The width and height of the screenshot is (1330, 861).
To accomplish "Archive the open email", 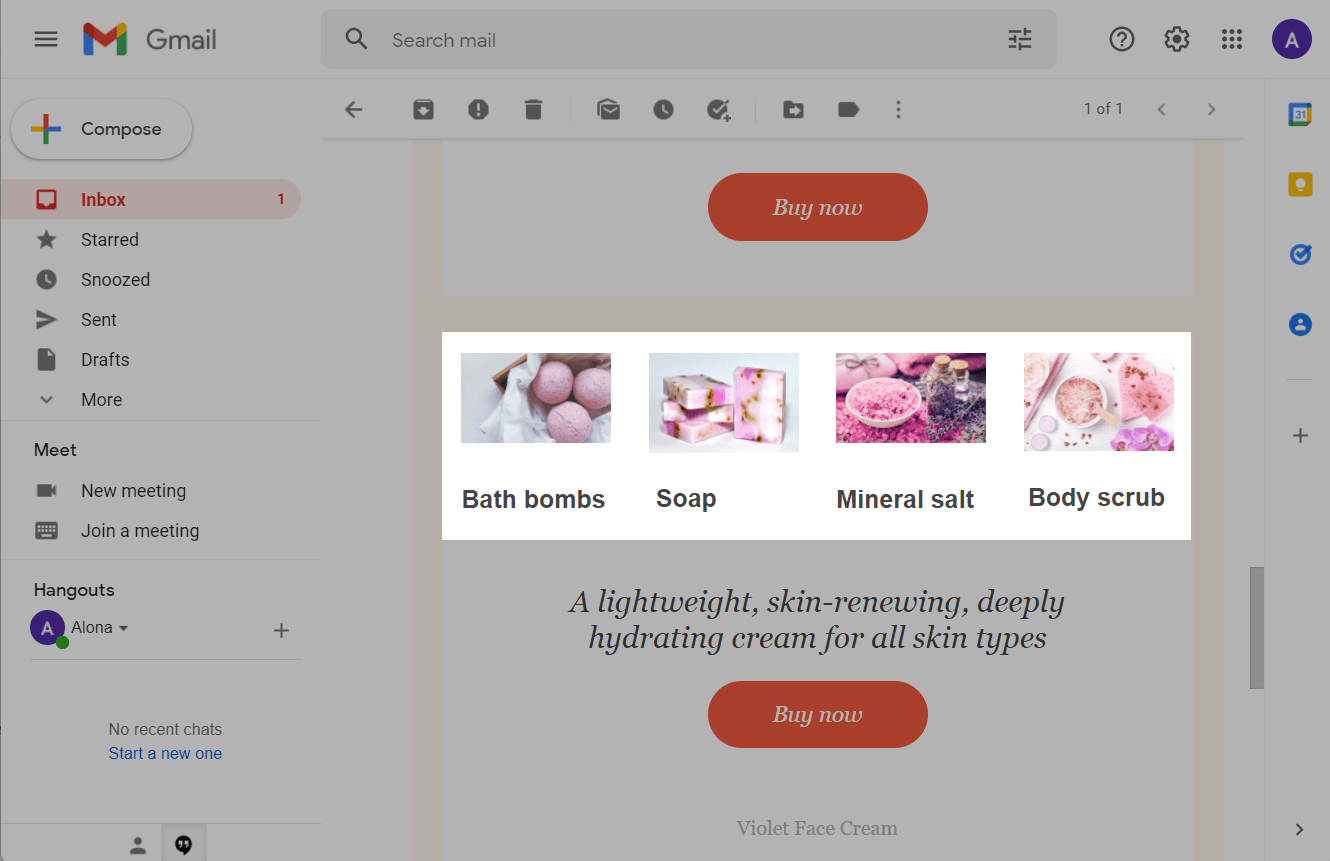I will (423, 110).
